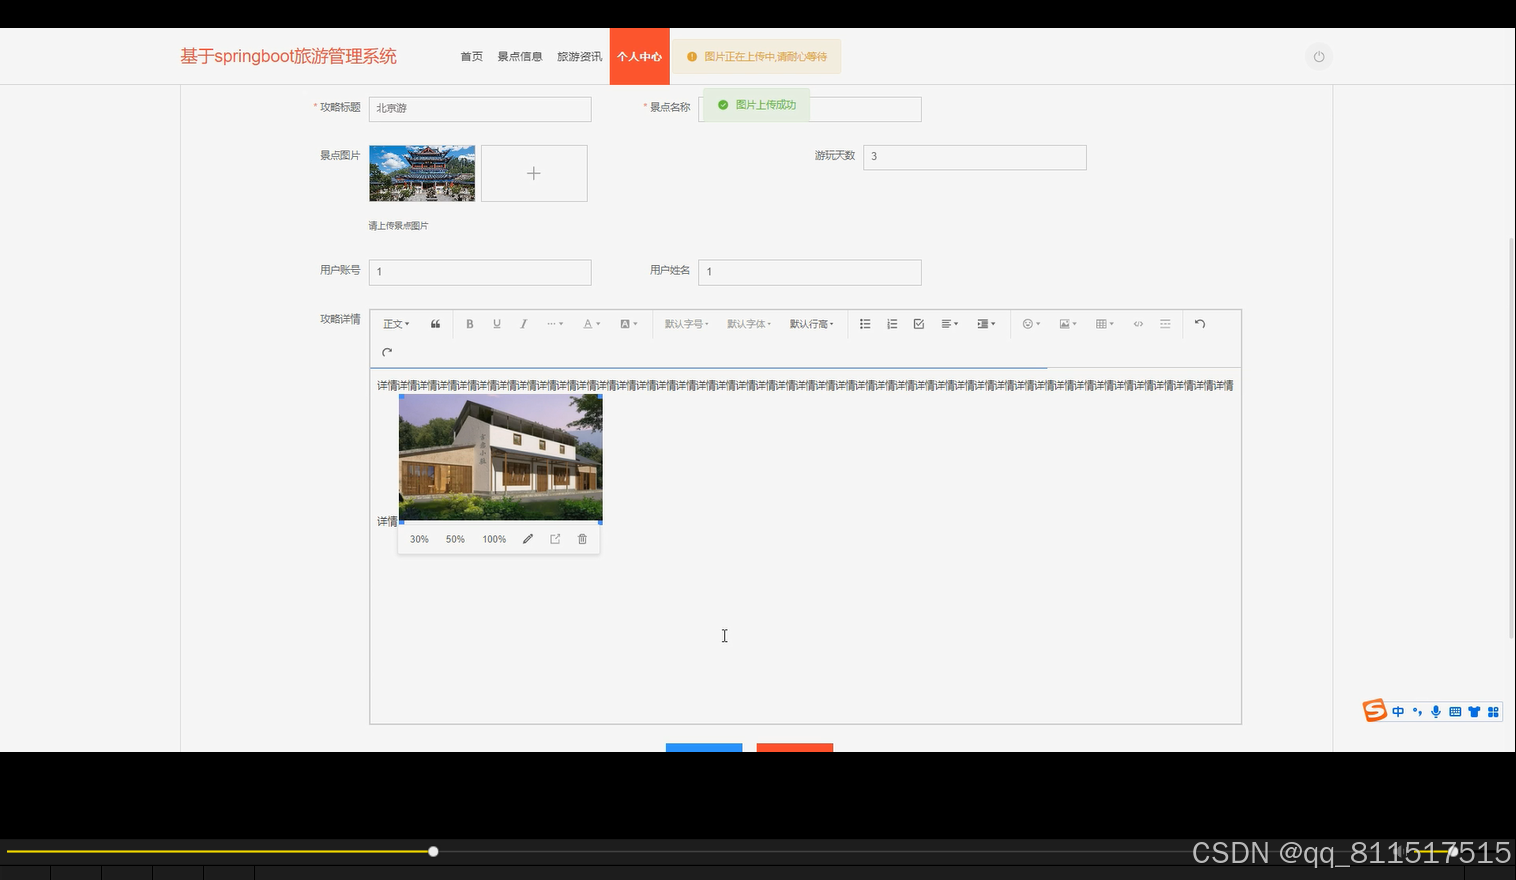
Task: Open the 默认字号 font size dropdown
Action: pyautogui.click(x=686, y=324)
